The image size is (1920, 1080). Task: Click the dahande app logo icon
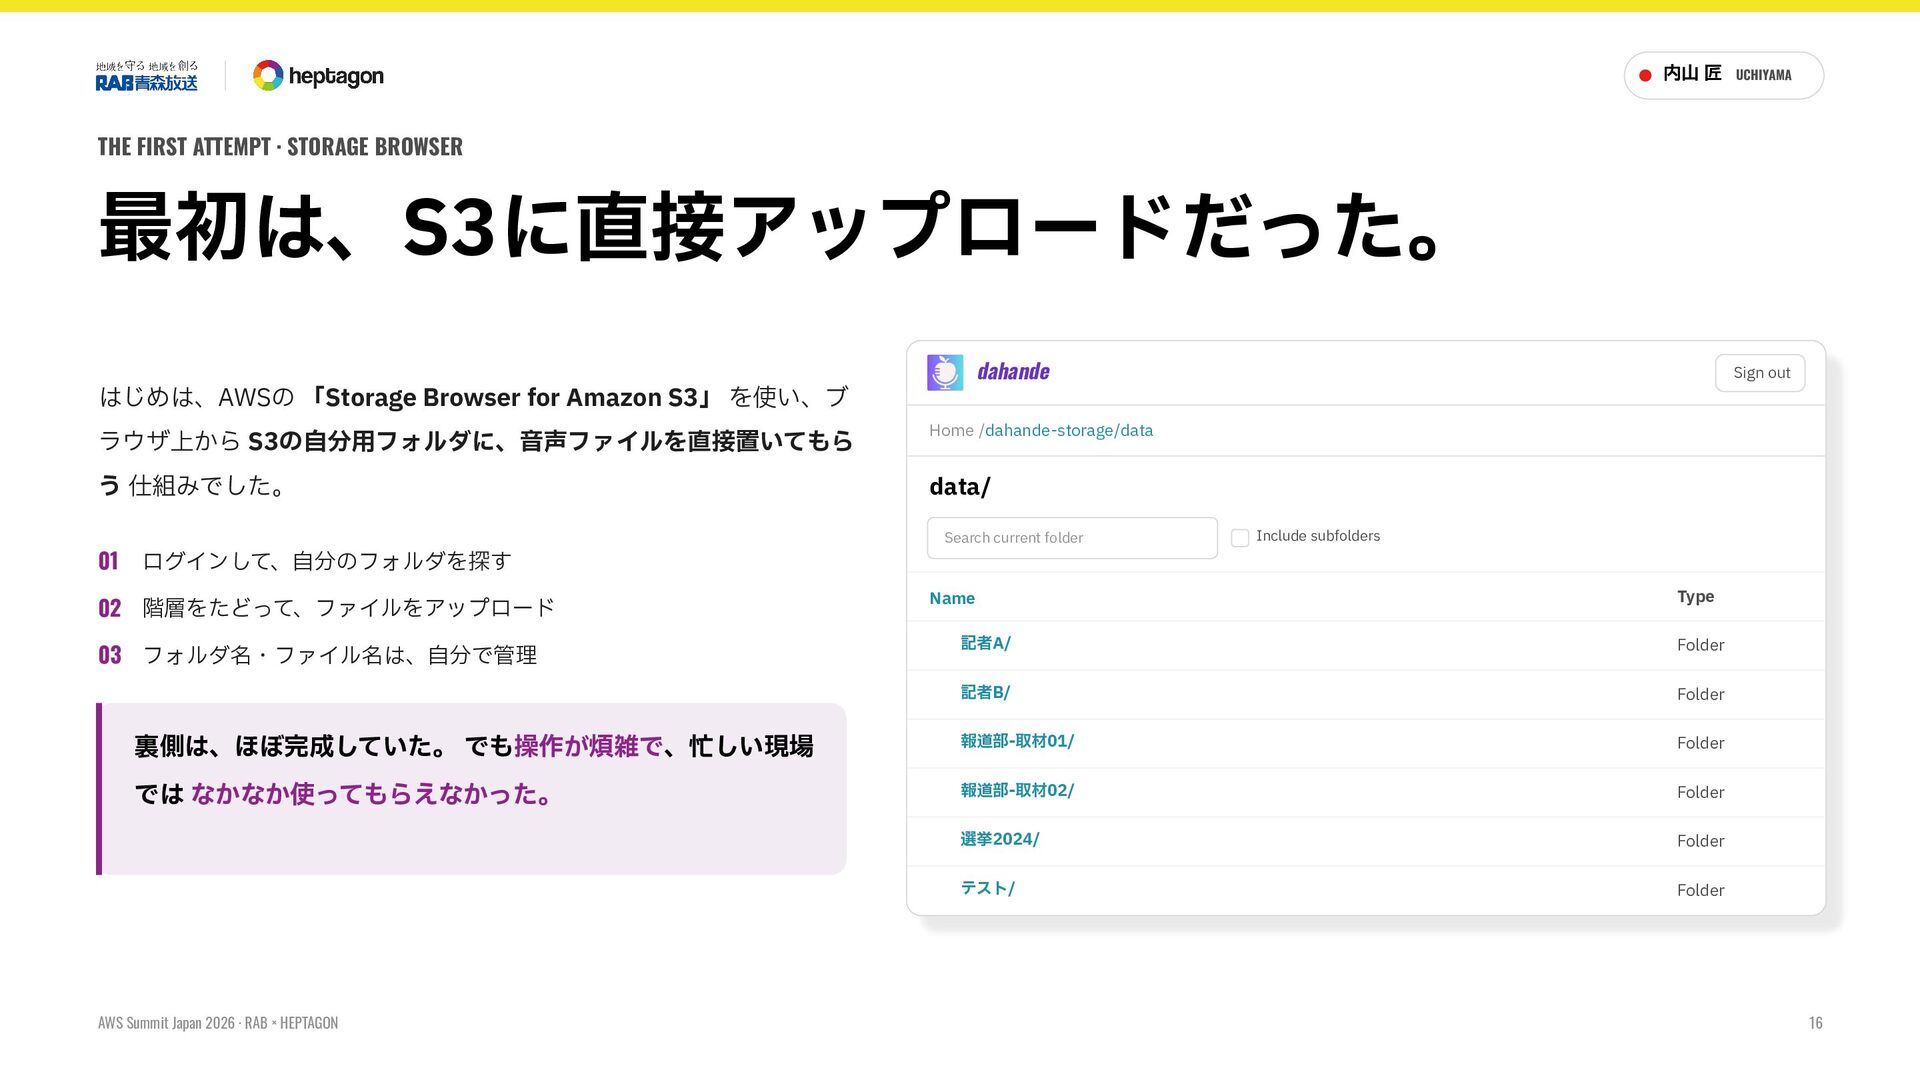pos(945,372)
